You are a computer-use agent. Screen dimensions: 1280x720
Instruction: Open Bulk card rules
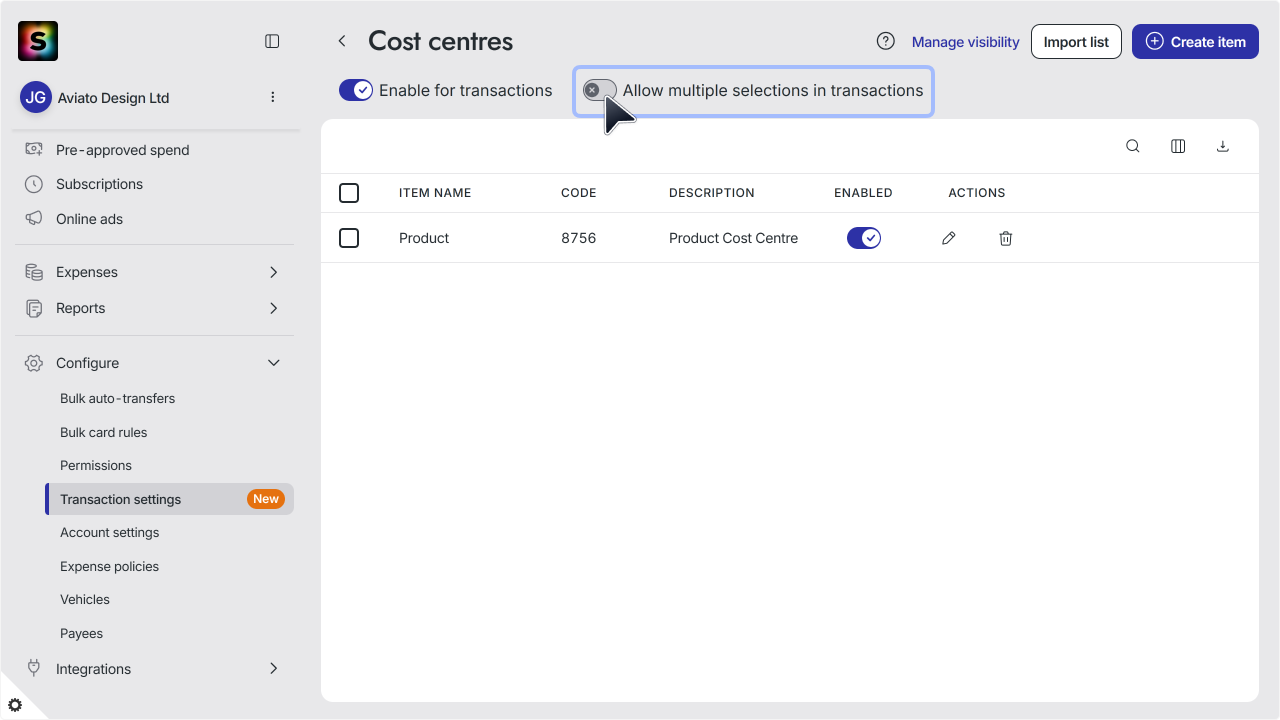click(103, 432)
